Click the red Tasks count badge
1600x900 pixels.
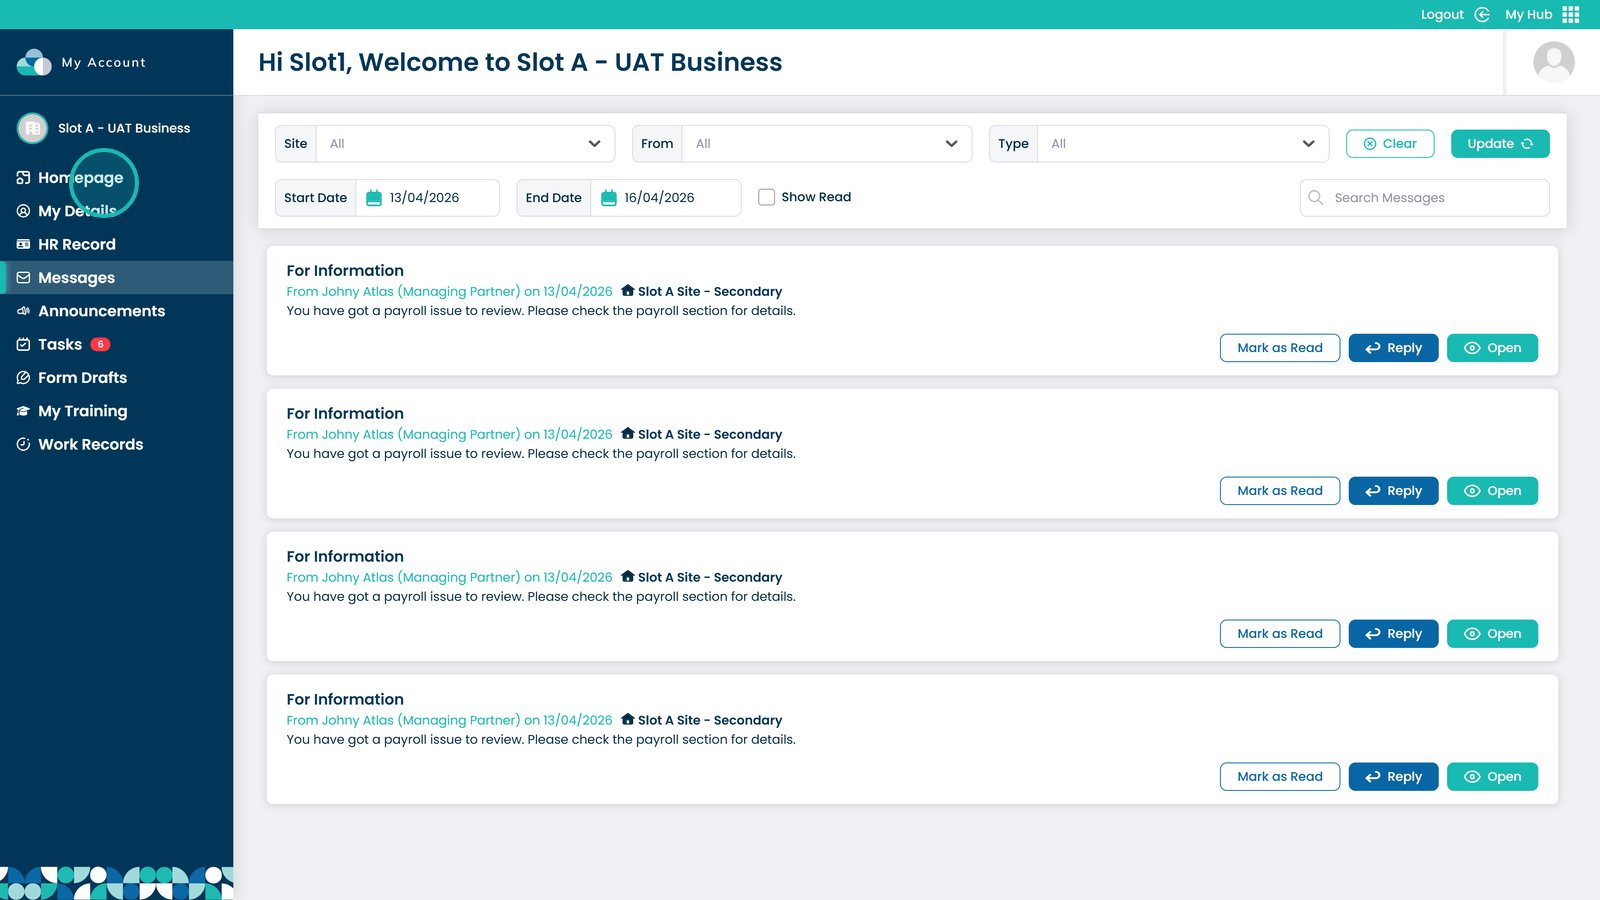click(100, 344)
